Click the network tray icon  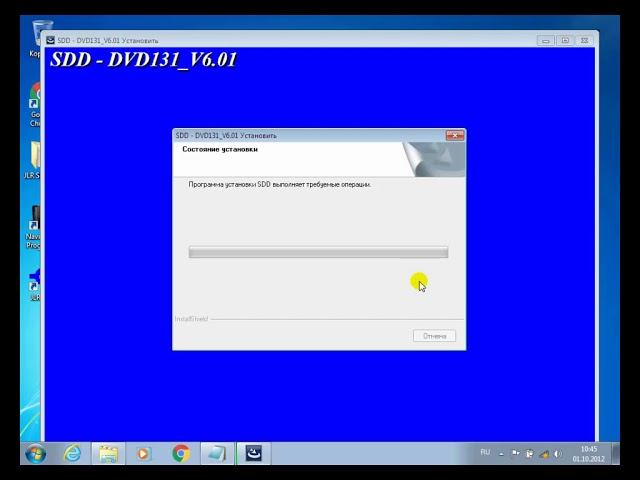click(x=544, y=454)
